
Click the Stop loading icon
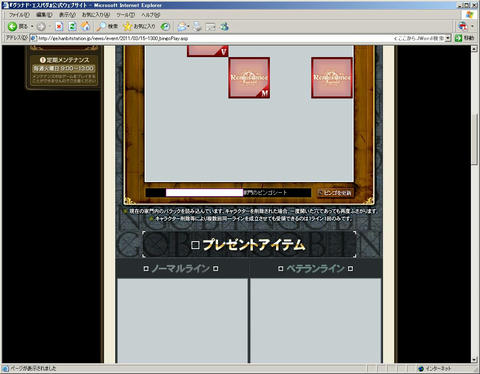pos(59,27)
